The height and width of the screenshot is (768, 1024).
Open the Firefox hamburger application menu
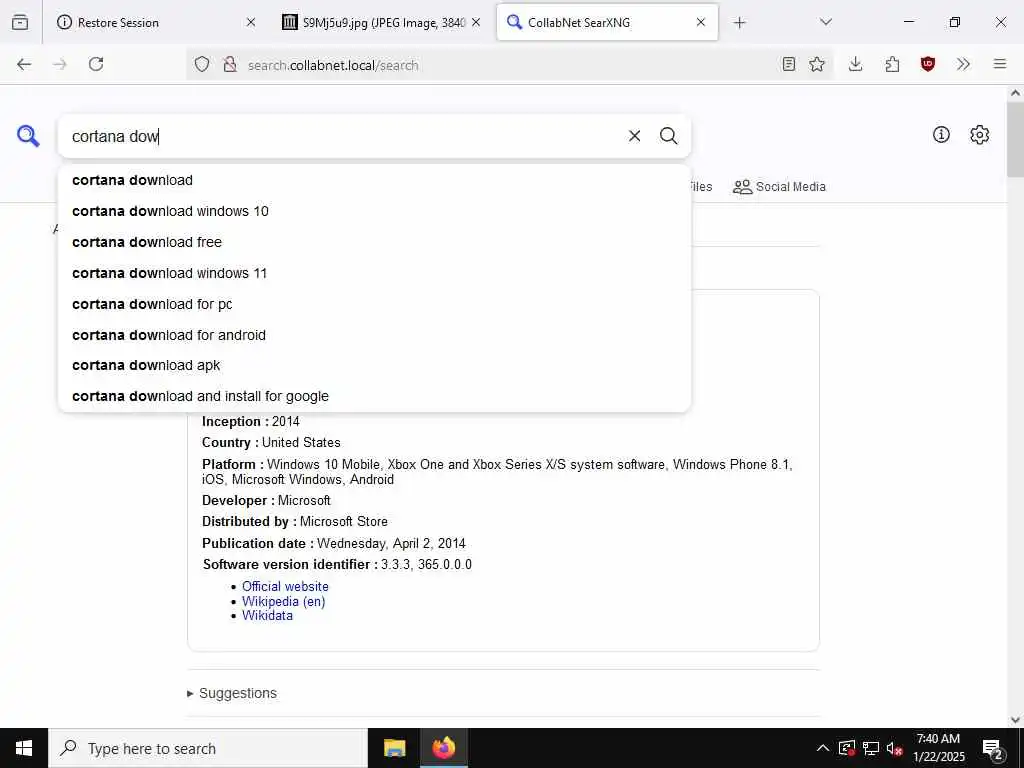tap(1000, 64)
